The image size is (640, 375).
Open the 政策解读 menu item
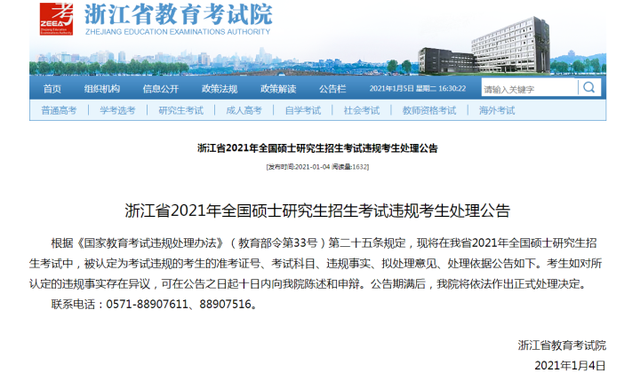278,89
